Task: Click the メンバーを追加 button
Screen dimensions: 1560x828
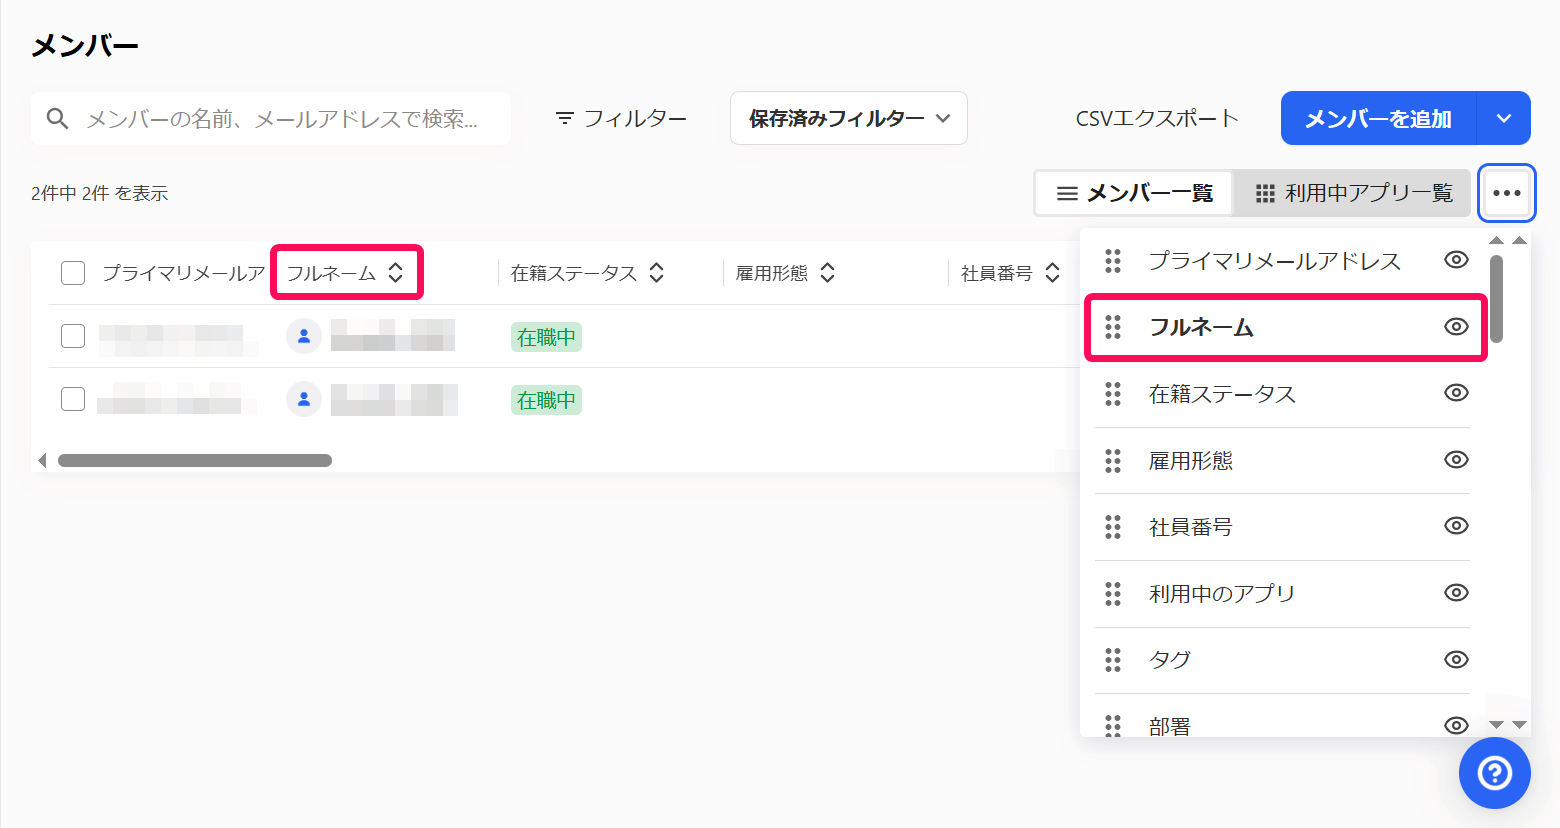Action: (x=1379, y=118)
